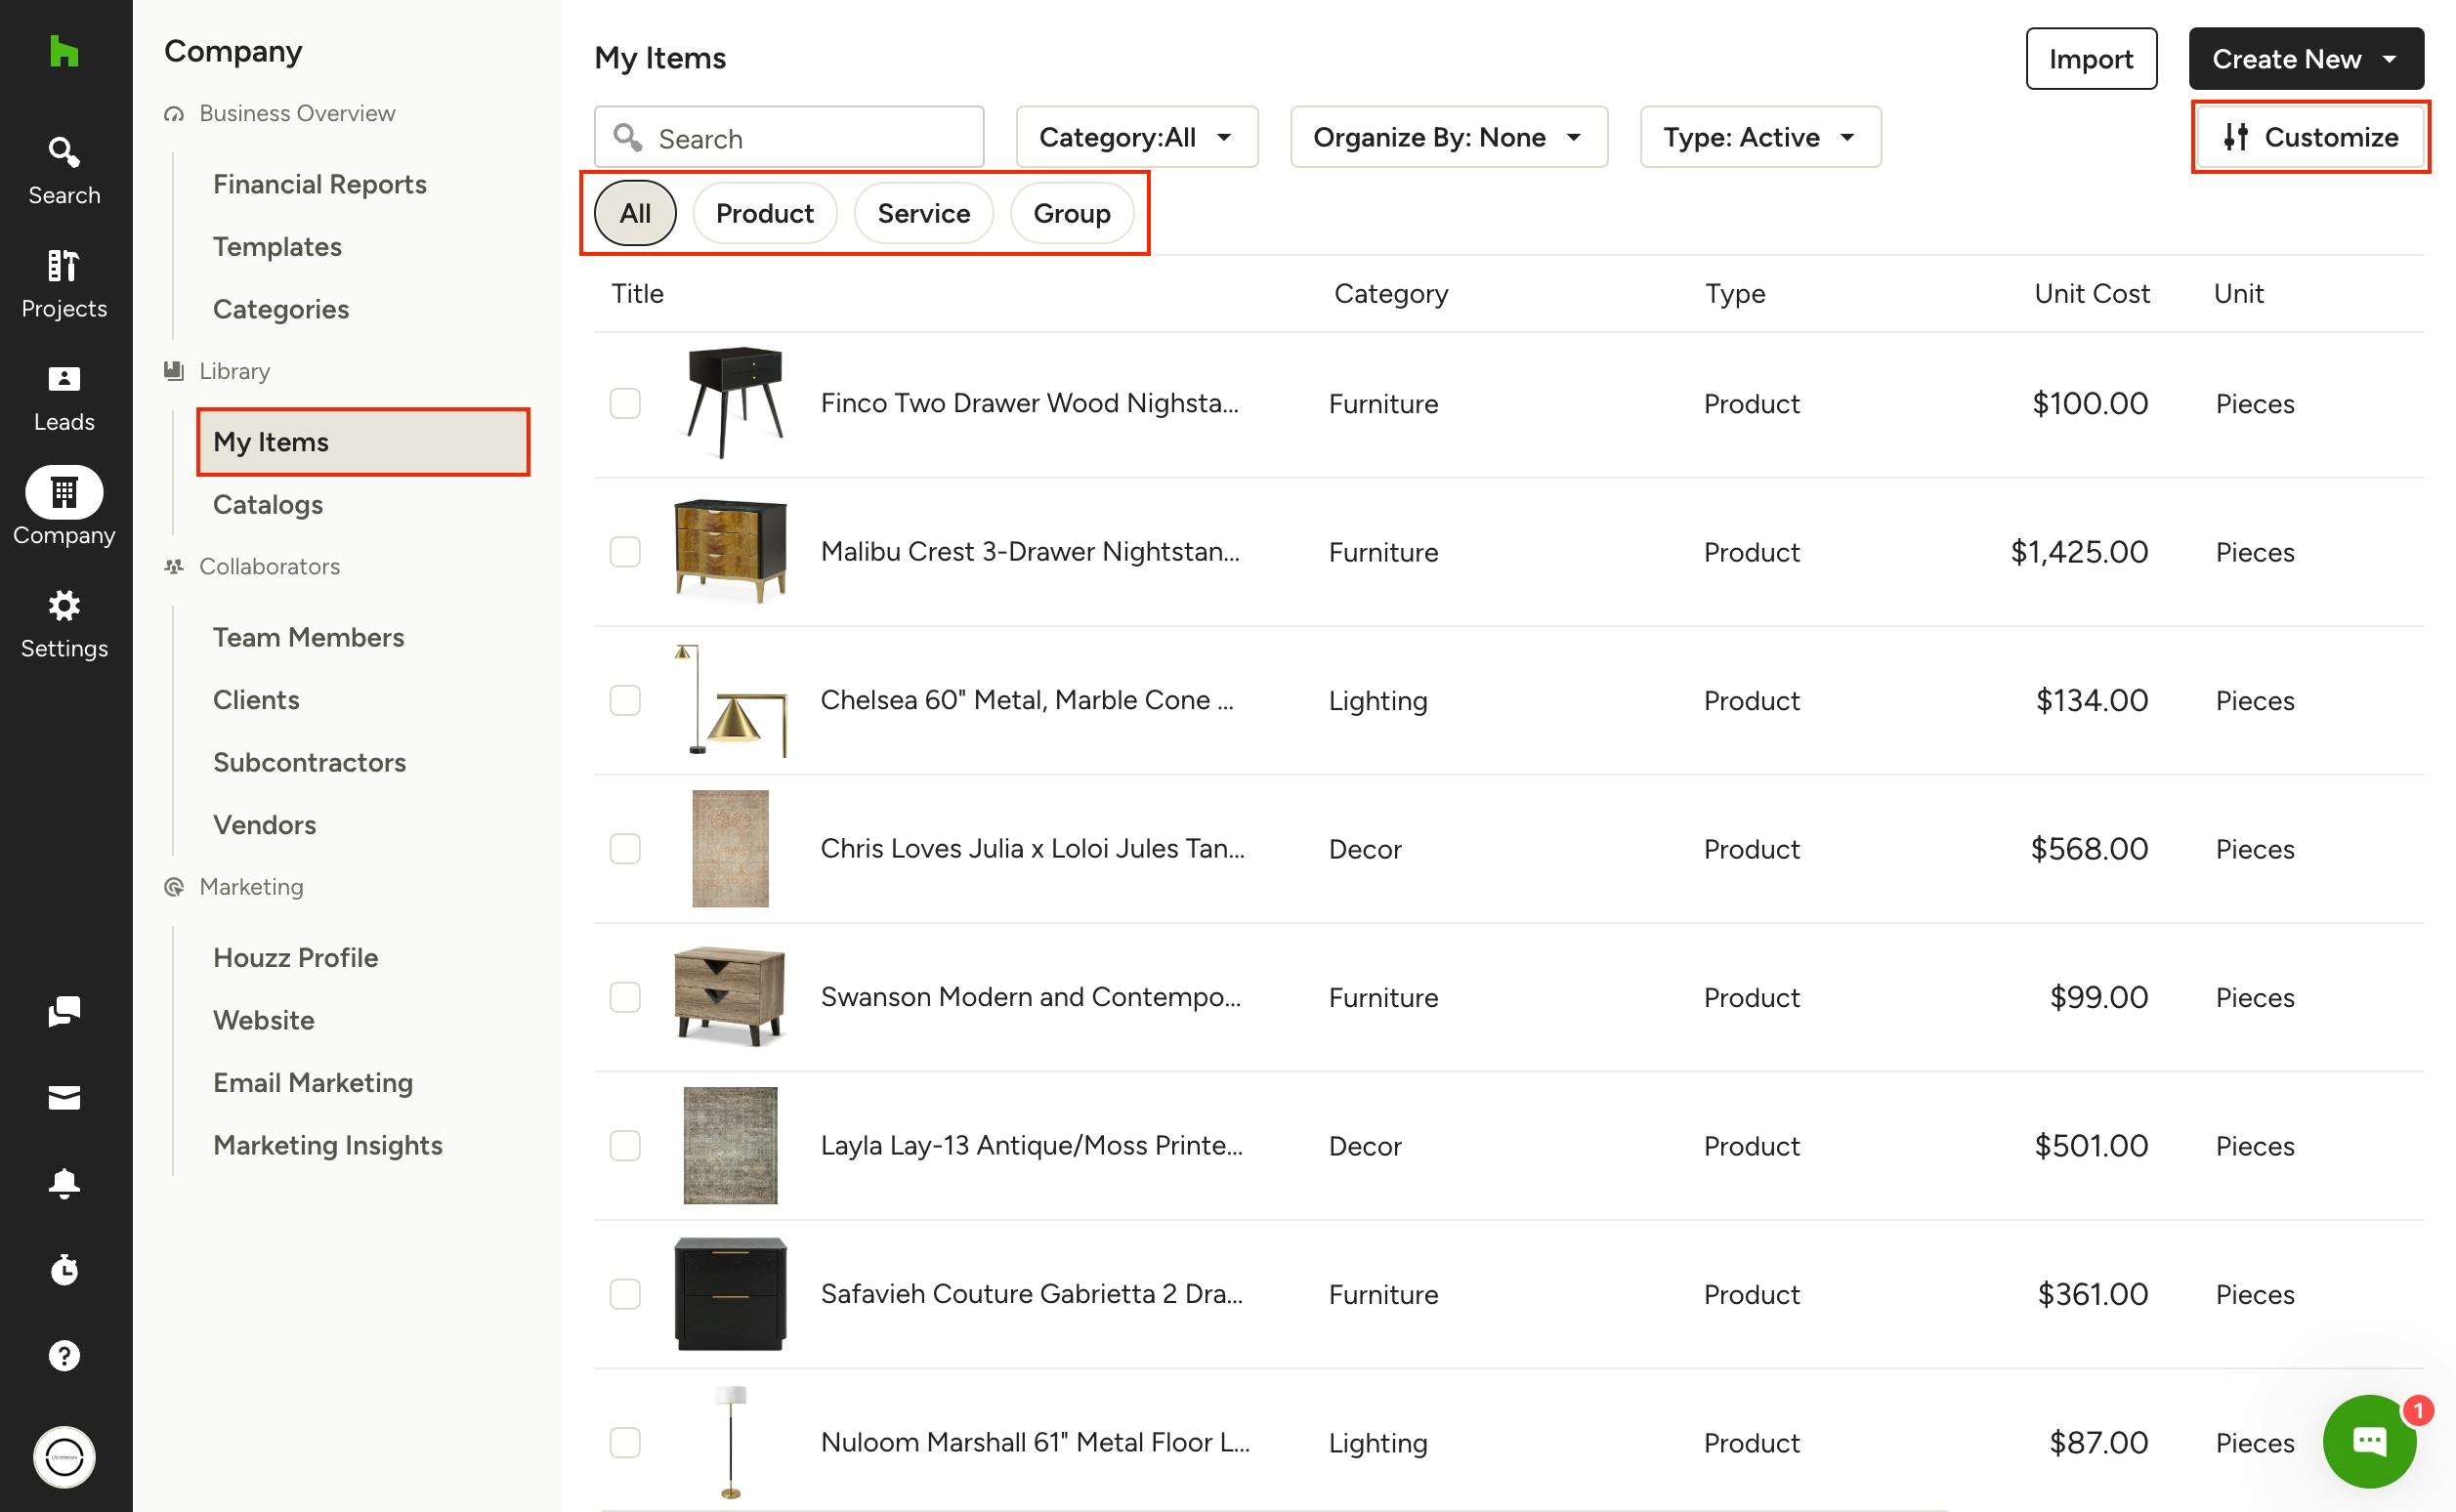The width and height of the screenshot is (2456, 1512).
Task: Click the Chelsea cone lamp thumbnail
Action: [731, 700]
